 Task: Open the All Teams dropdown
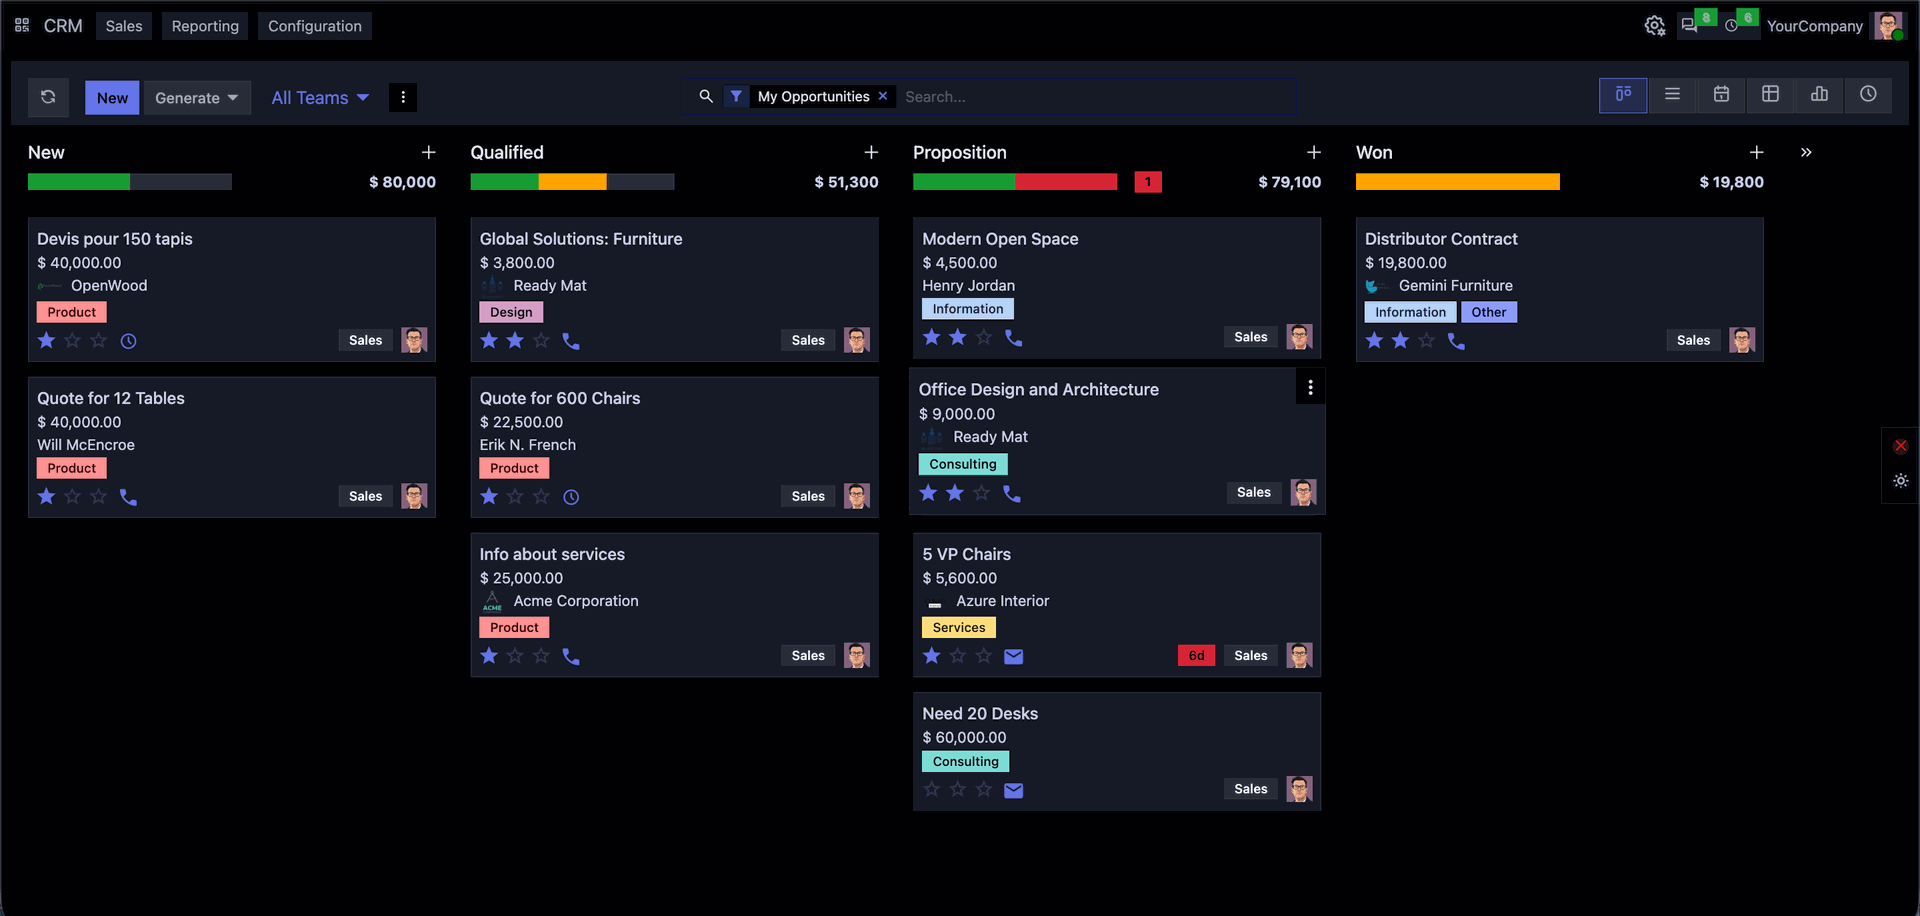click(x=320, y=98)
